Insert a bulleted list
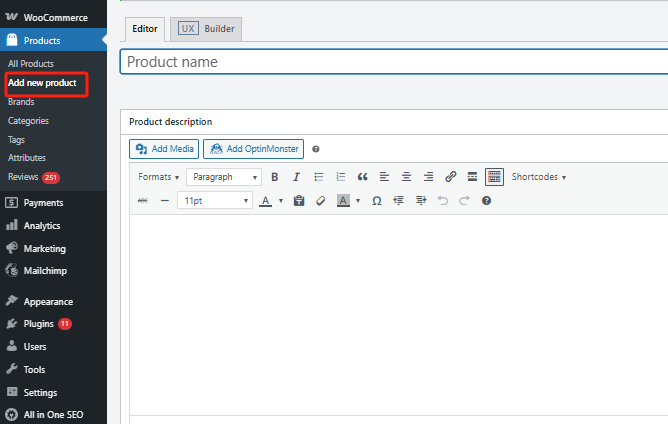This screenshot has height=424, width=668. click(x=319, y=177)
